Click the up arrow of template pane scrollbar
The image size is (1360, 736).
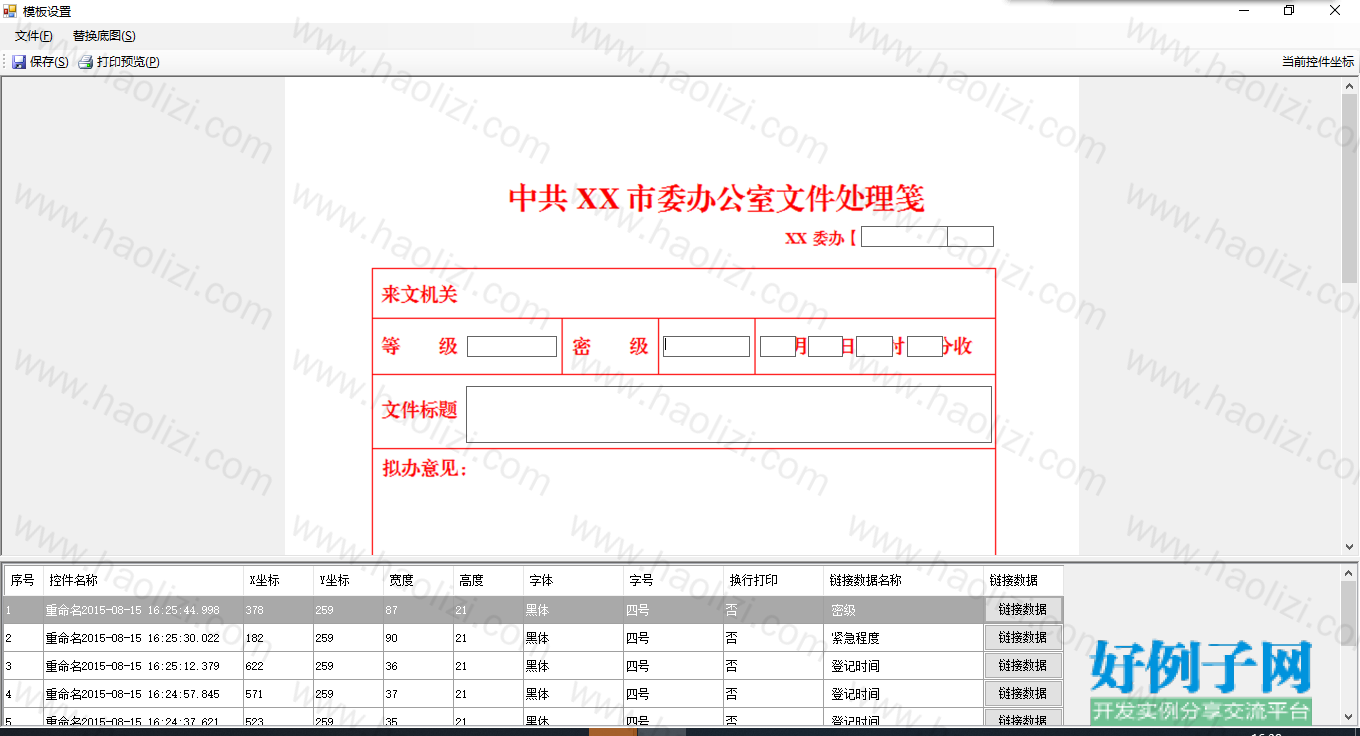point(1350,86)
